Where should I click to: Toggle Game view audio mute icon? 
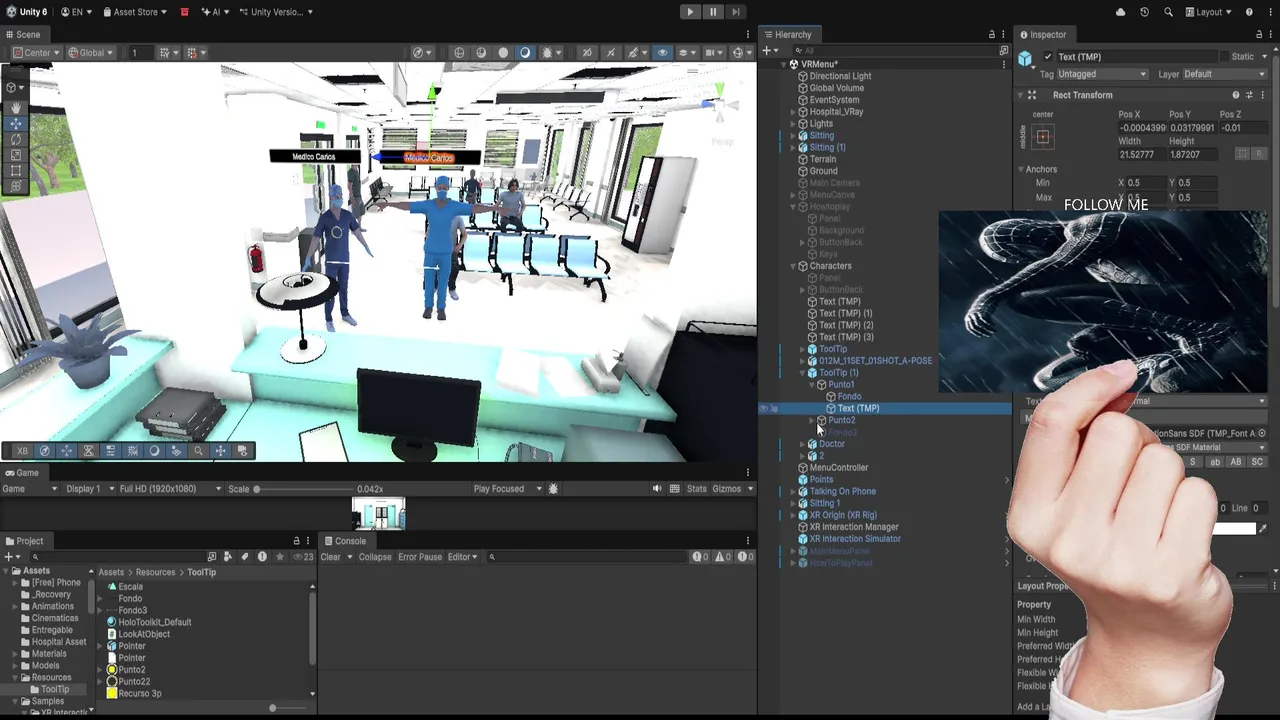point(657,489)
